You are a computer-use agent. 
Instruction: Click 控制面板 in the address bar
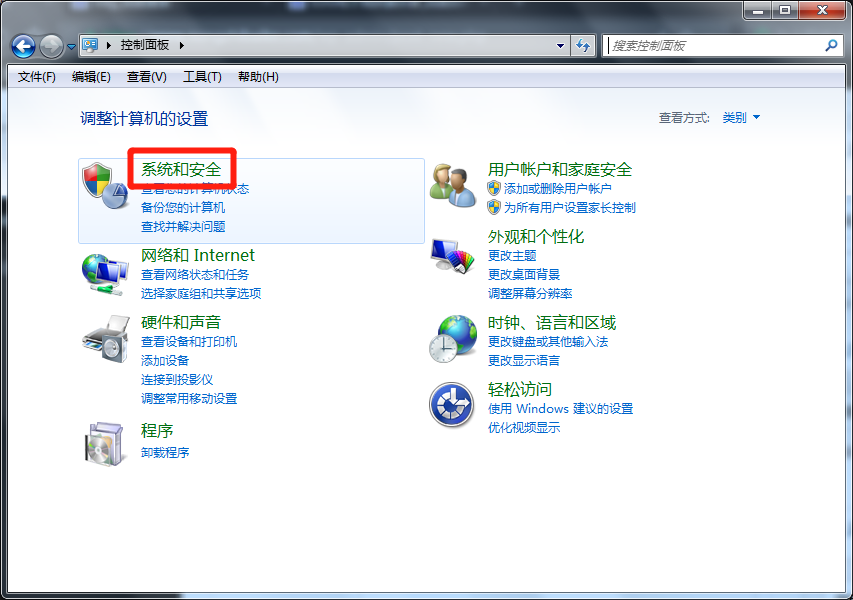145,45
